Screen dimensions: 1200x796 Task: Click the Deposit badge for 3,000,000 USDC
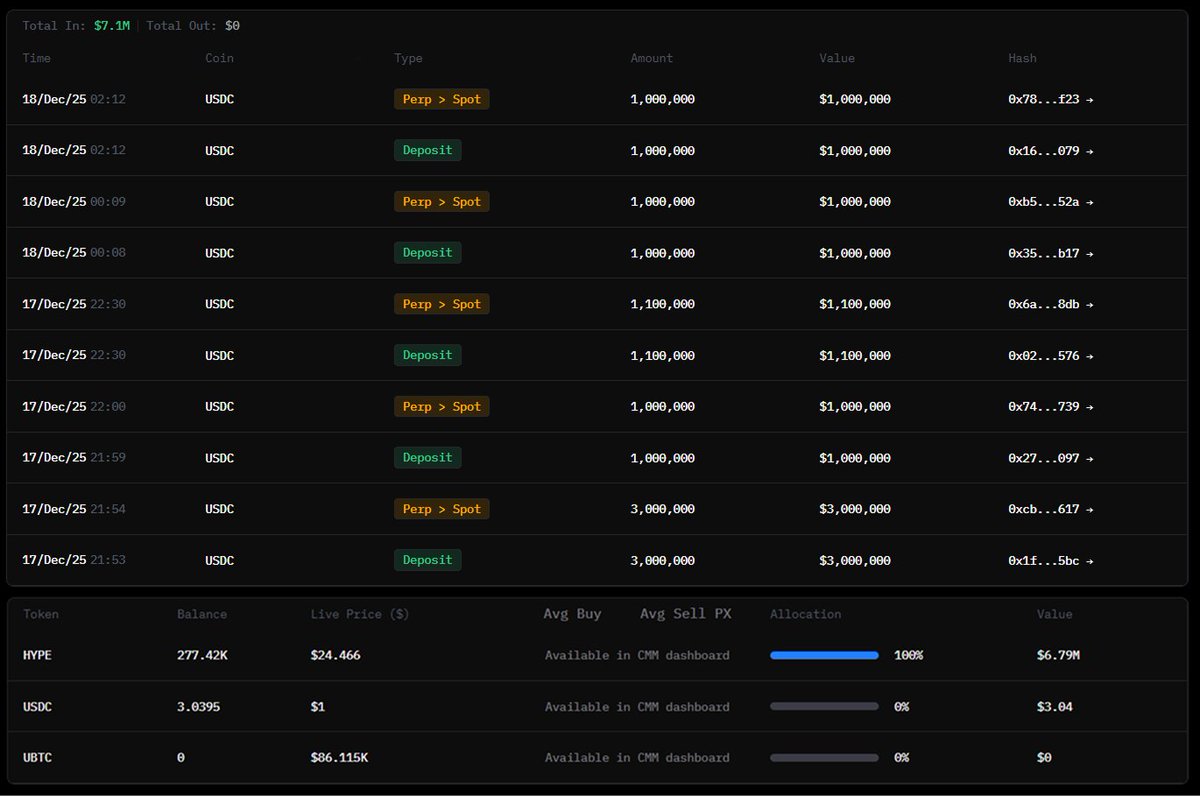click(427, 560)
